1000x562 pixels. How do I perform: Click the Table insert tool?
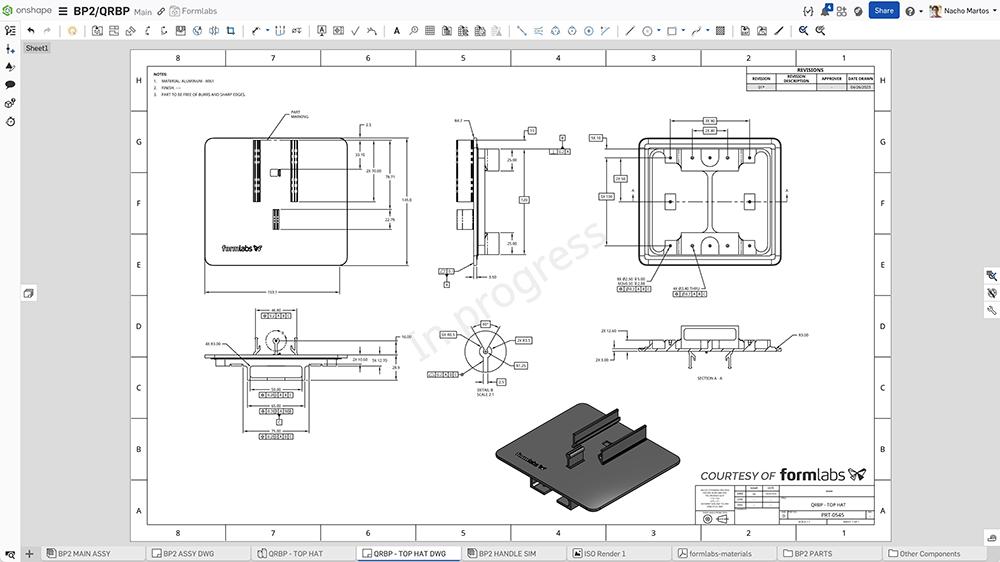[430, 31]
